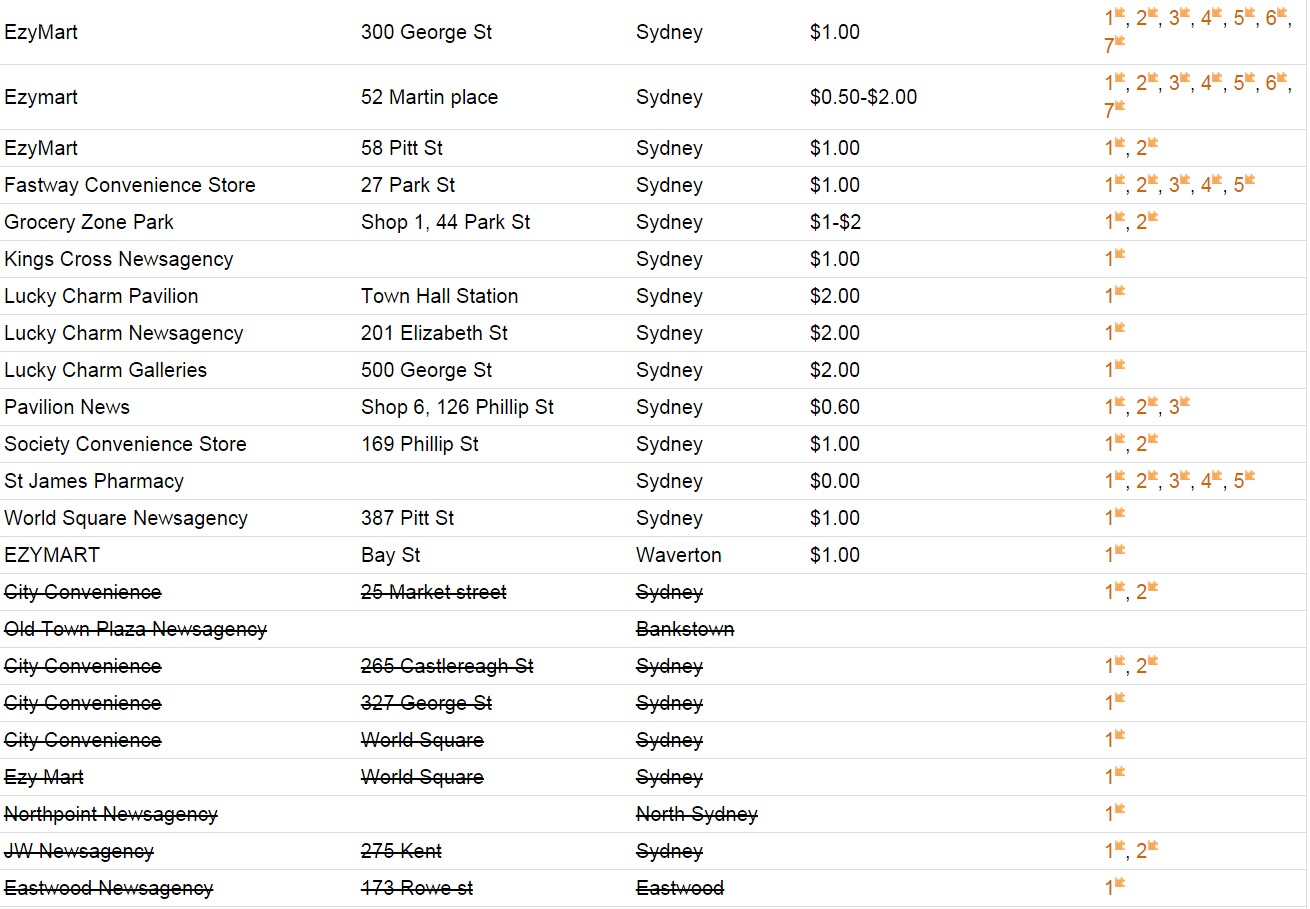Click the "Waverton" suburb cell
1310x909 pixels.
679,555
